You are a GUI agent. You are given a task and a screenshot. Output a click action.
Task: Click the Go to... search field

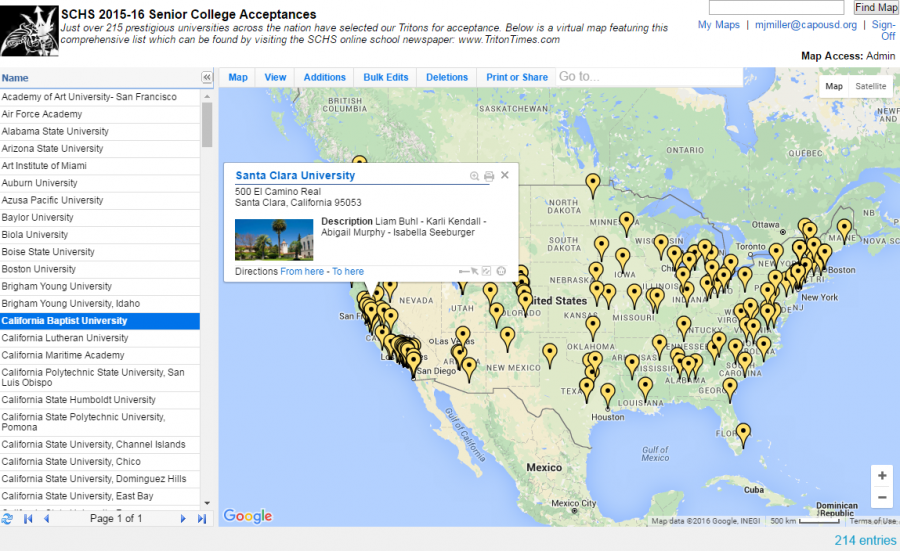pyautogui.click(x=649, y=77)
